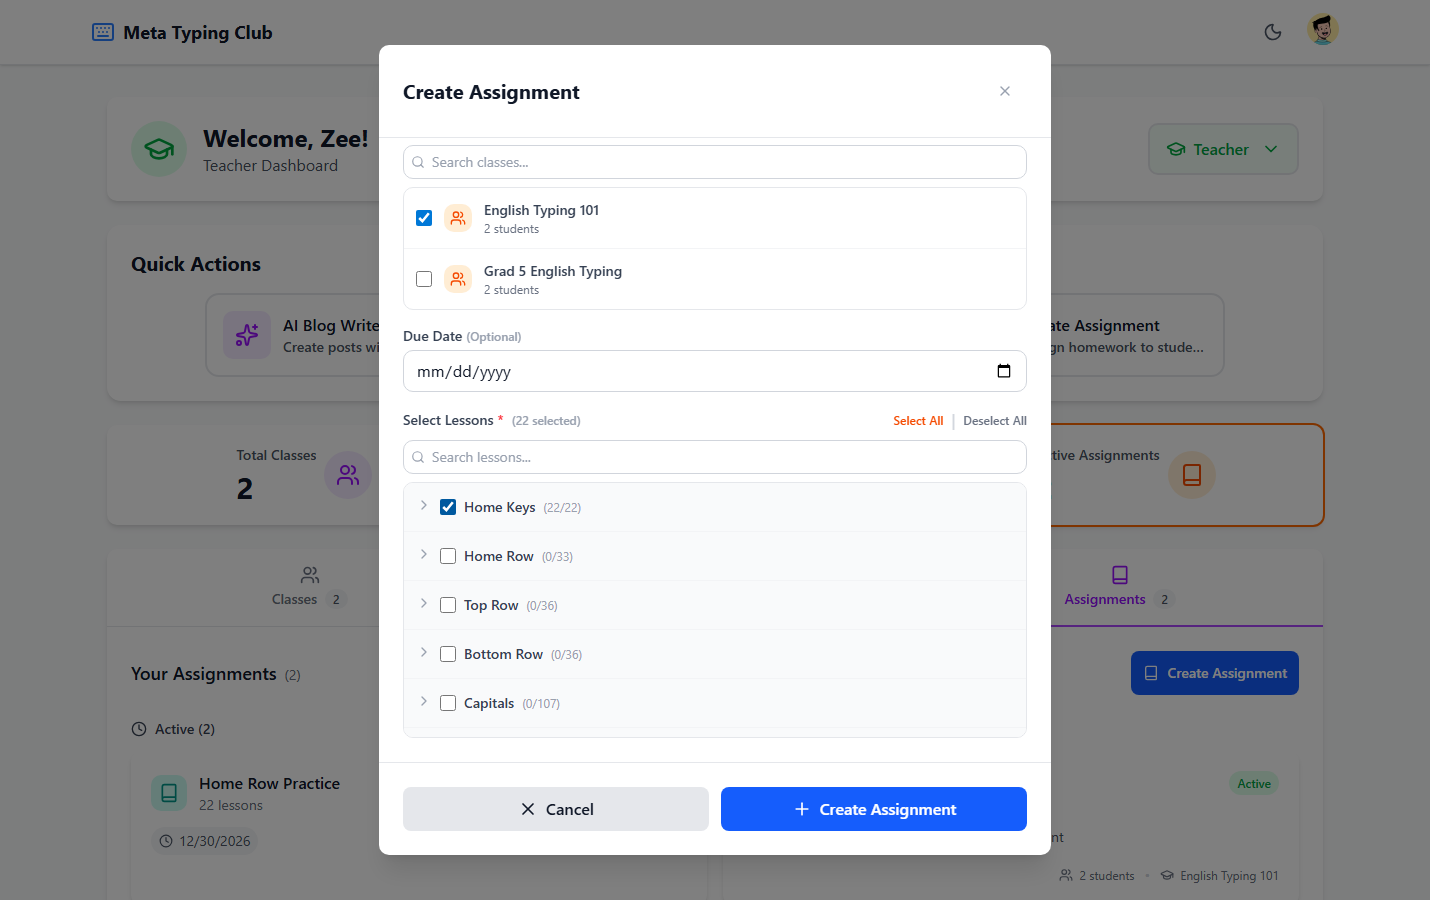Image resolution: width=1440 pixels, height=900 pixels.
Task: Click the magnifier icon in Search classes
Action: [x=418, y=162]
